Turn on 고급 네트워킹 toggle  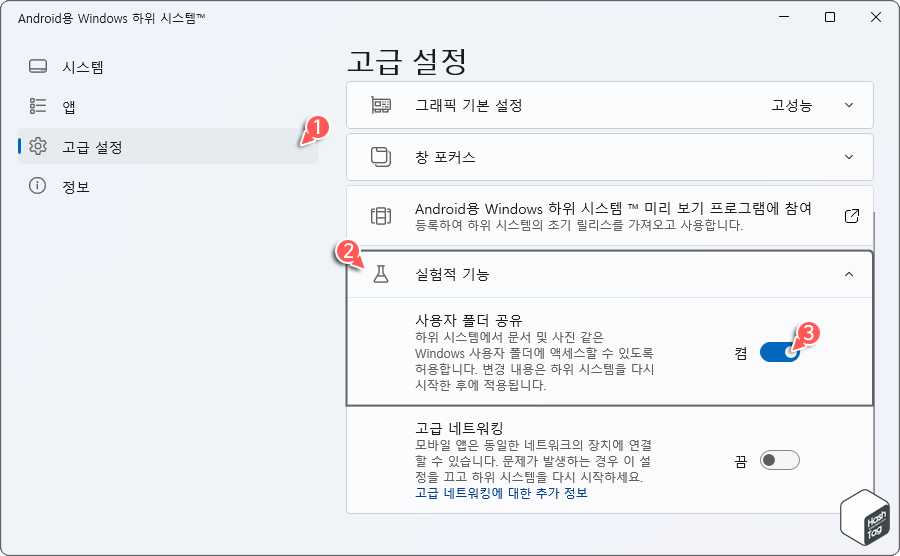pyautogui.click(x=779, y=460)
